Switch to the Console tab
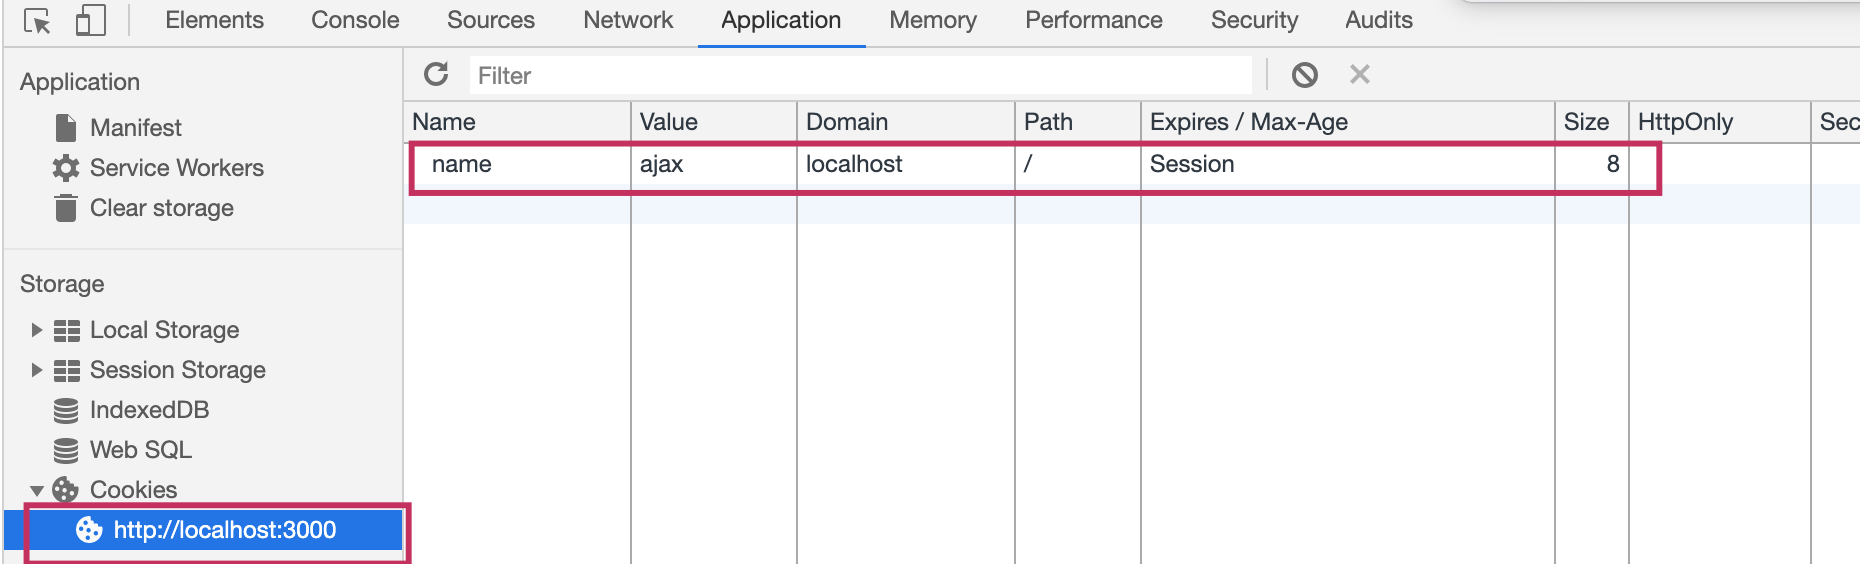This screenshot has width=1860, height=564. coord(355,20)
